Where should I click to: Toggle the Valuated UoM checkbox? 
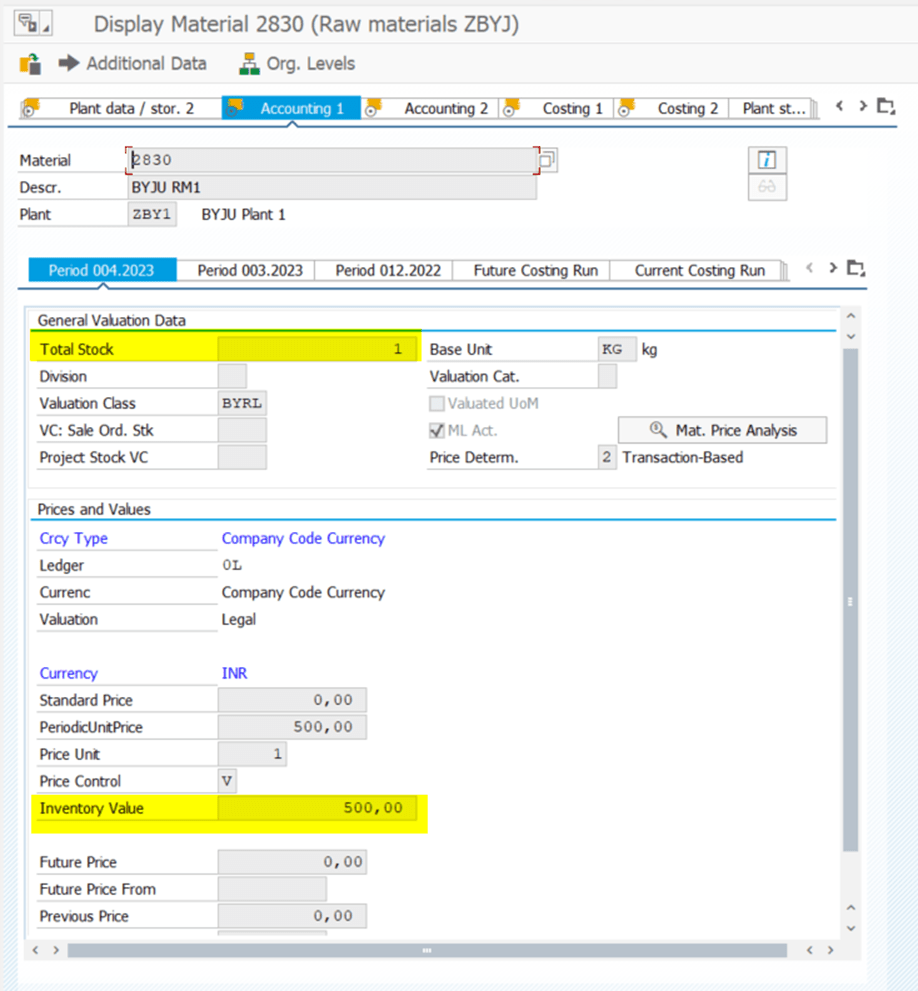437,404
